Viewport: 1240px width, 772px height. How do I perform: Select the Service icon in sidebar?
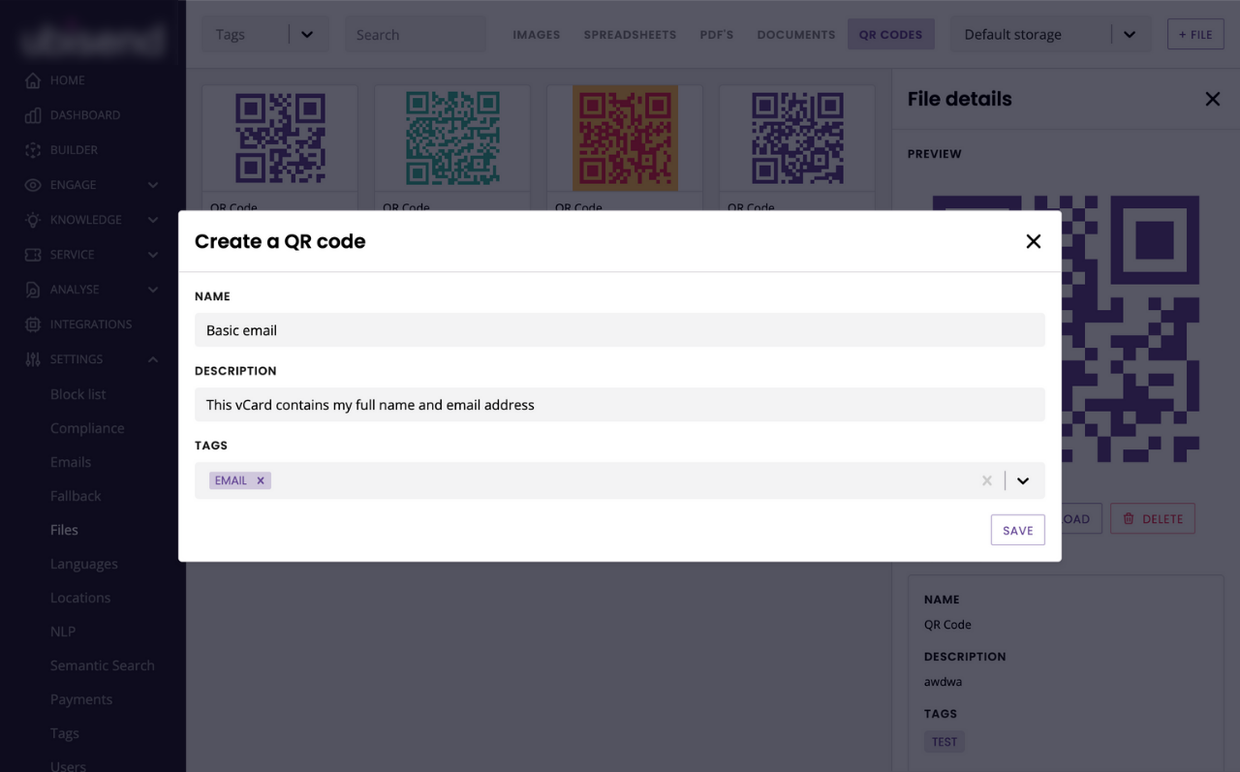[x=33, y=255]
